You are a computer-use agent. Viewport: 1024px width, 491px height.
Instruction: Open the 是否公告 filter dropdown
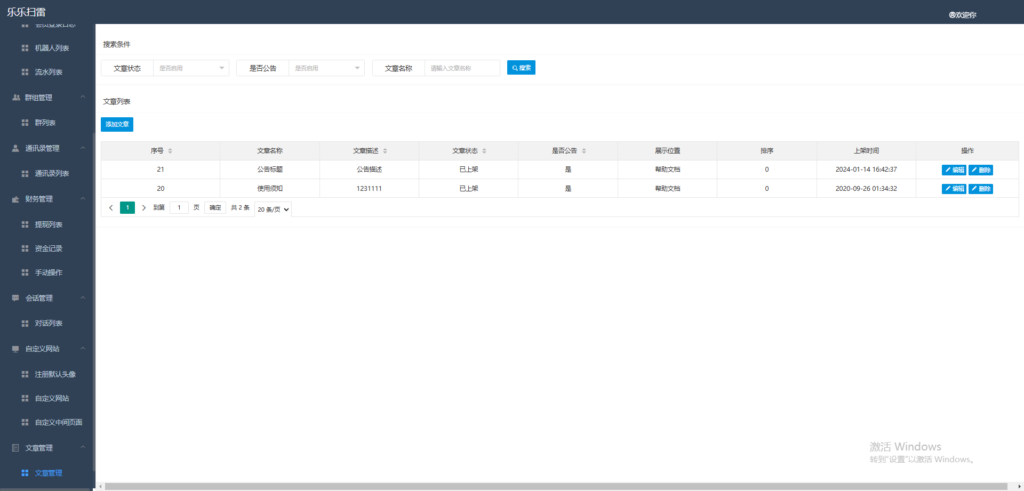[327, 68]
